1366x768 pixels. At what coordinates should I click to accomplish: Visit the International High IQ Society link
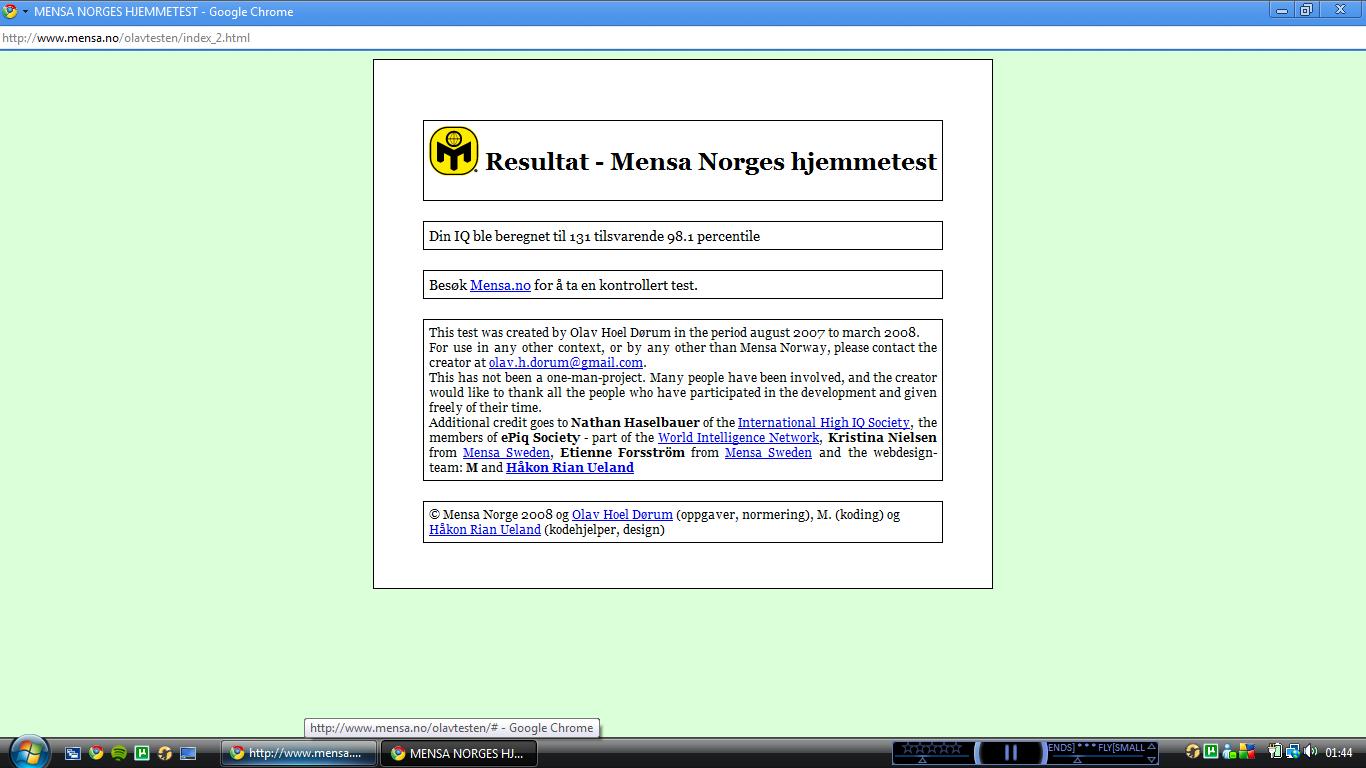click(824, 423)
